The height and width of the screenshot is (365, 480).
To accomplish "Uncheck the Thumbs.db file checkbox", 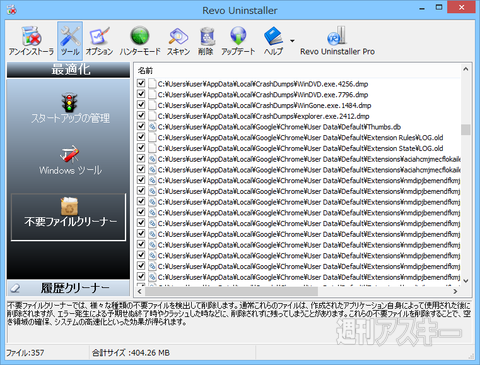I will coord(141,126).
